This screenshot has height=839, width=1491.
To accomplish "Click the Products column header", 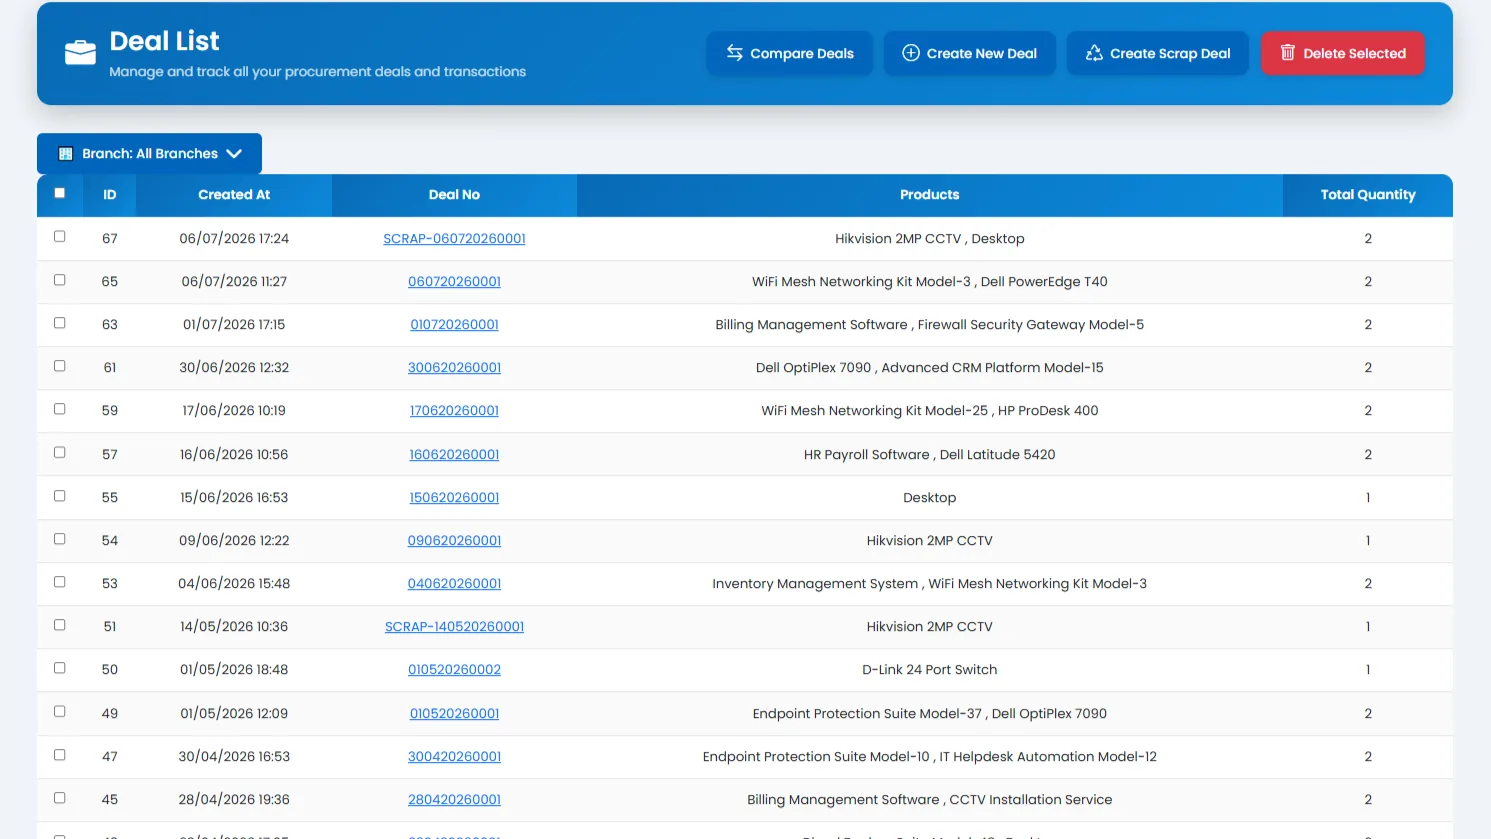I will 930,195.
